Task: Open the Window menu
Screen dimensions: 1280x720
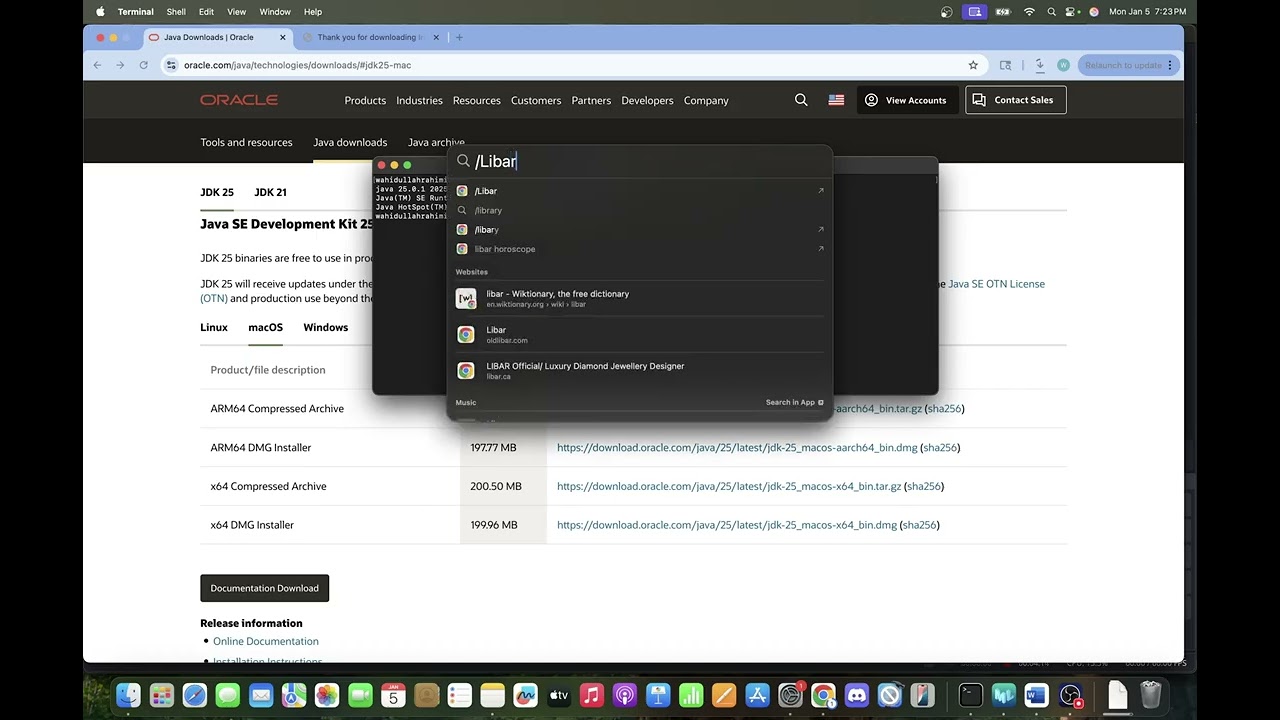Action: (275, 12)
